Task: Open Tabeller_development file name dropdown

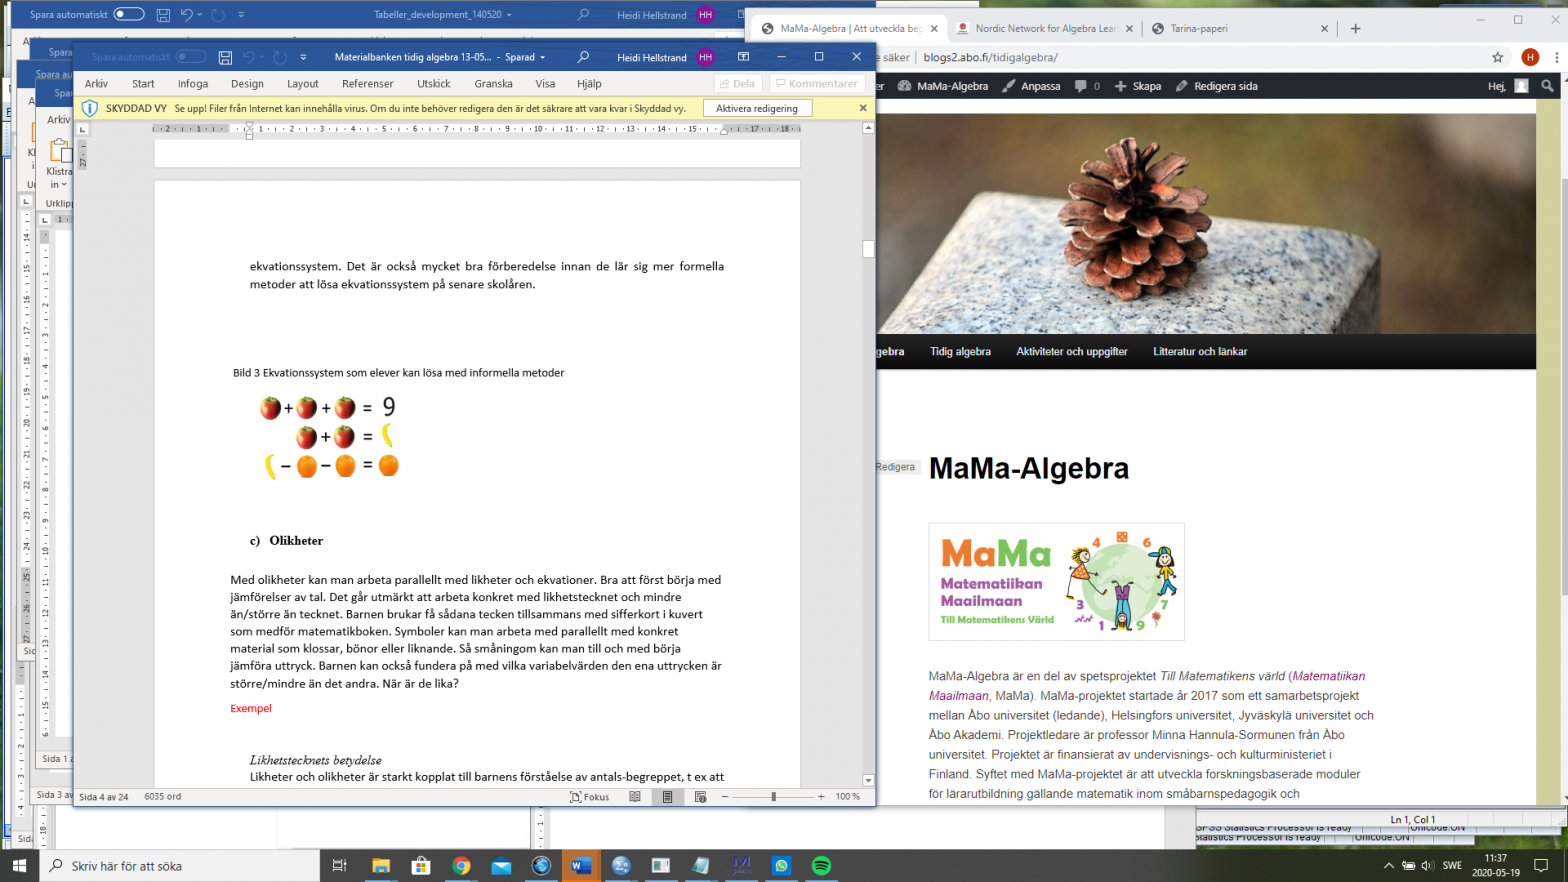Action: (x=510, y=15)
